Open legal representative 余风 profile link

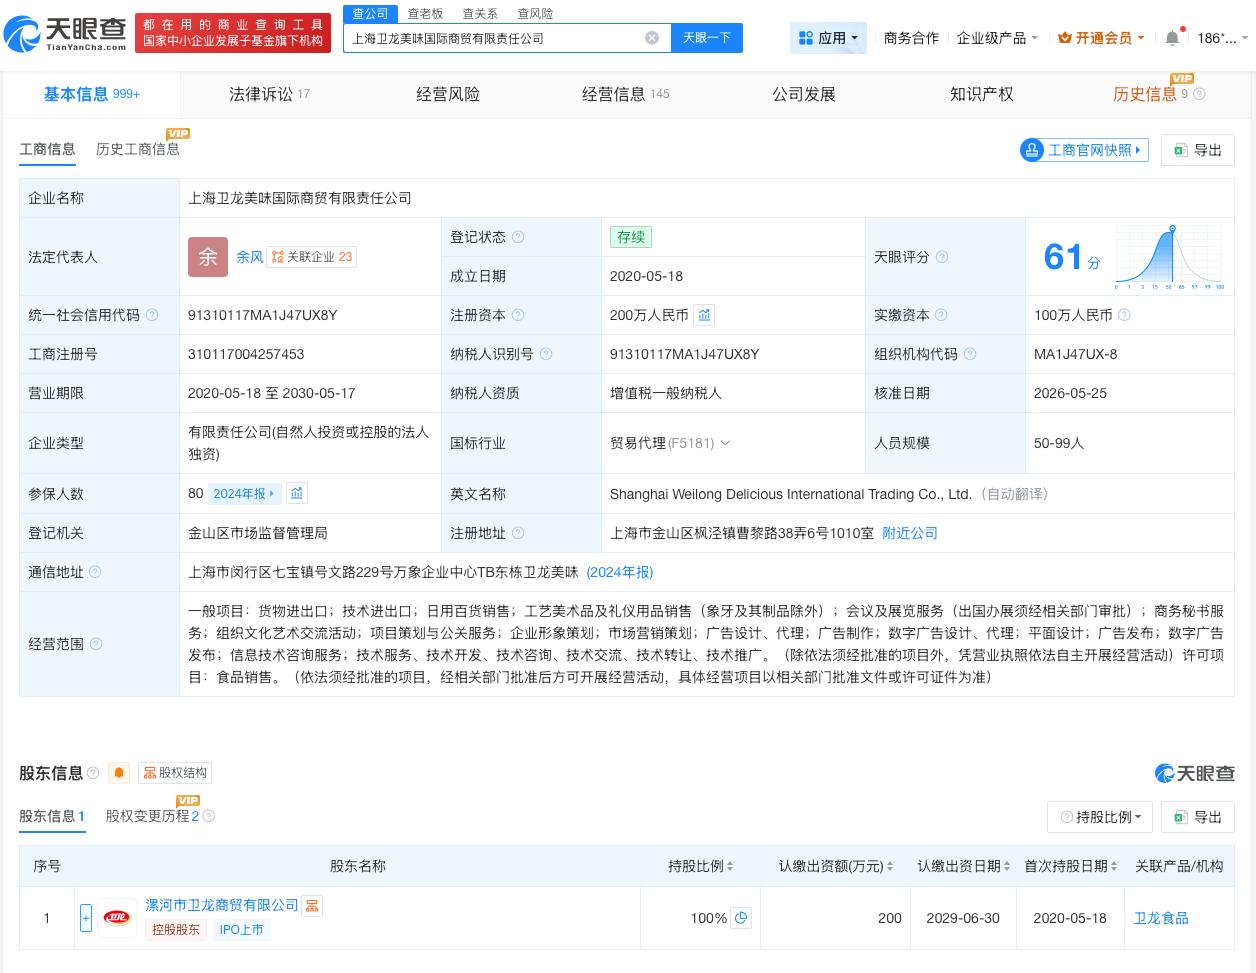tap(249, 257)
